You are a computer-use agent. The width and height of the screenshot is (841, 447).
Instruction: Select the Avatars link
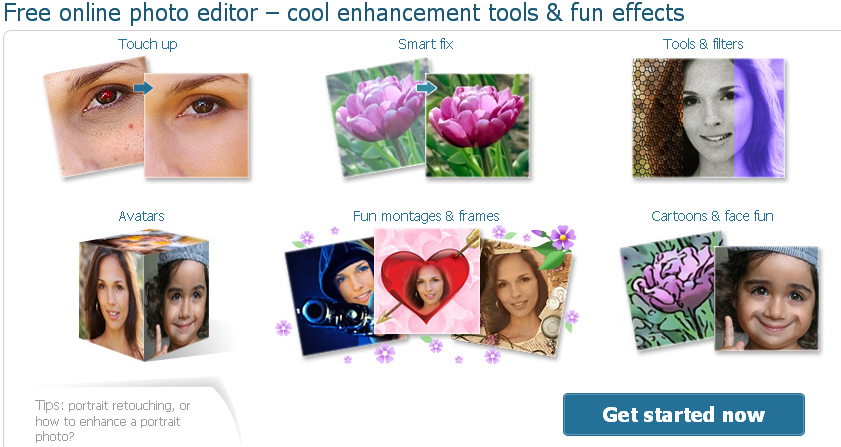click(x=142, y=216)
